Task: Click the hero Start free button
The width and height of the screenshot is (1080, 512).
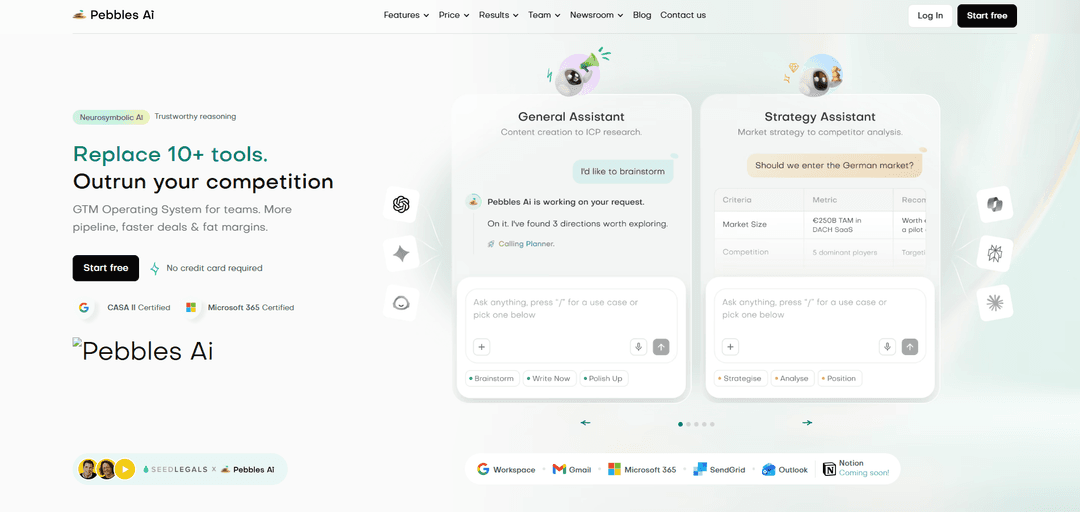Action: pyautogui.click(x=105, y=268)
